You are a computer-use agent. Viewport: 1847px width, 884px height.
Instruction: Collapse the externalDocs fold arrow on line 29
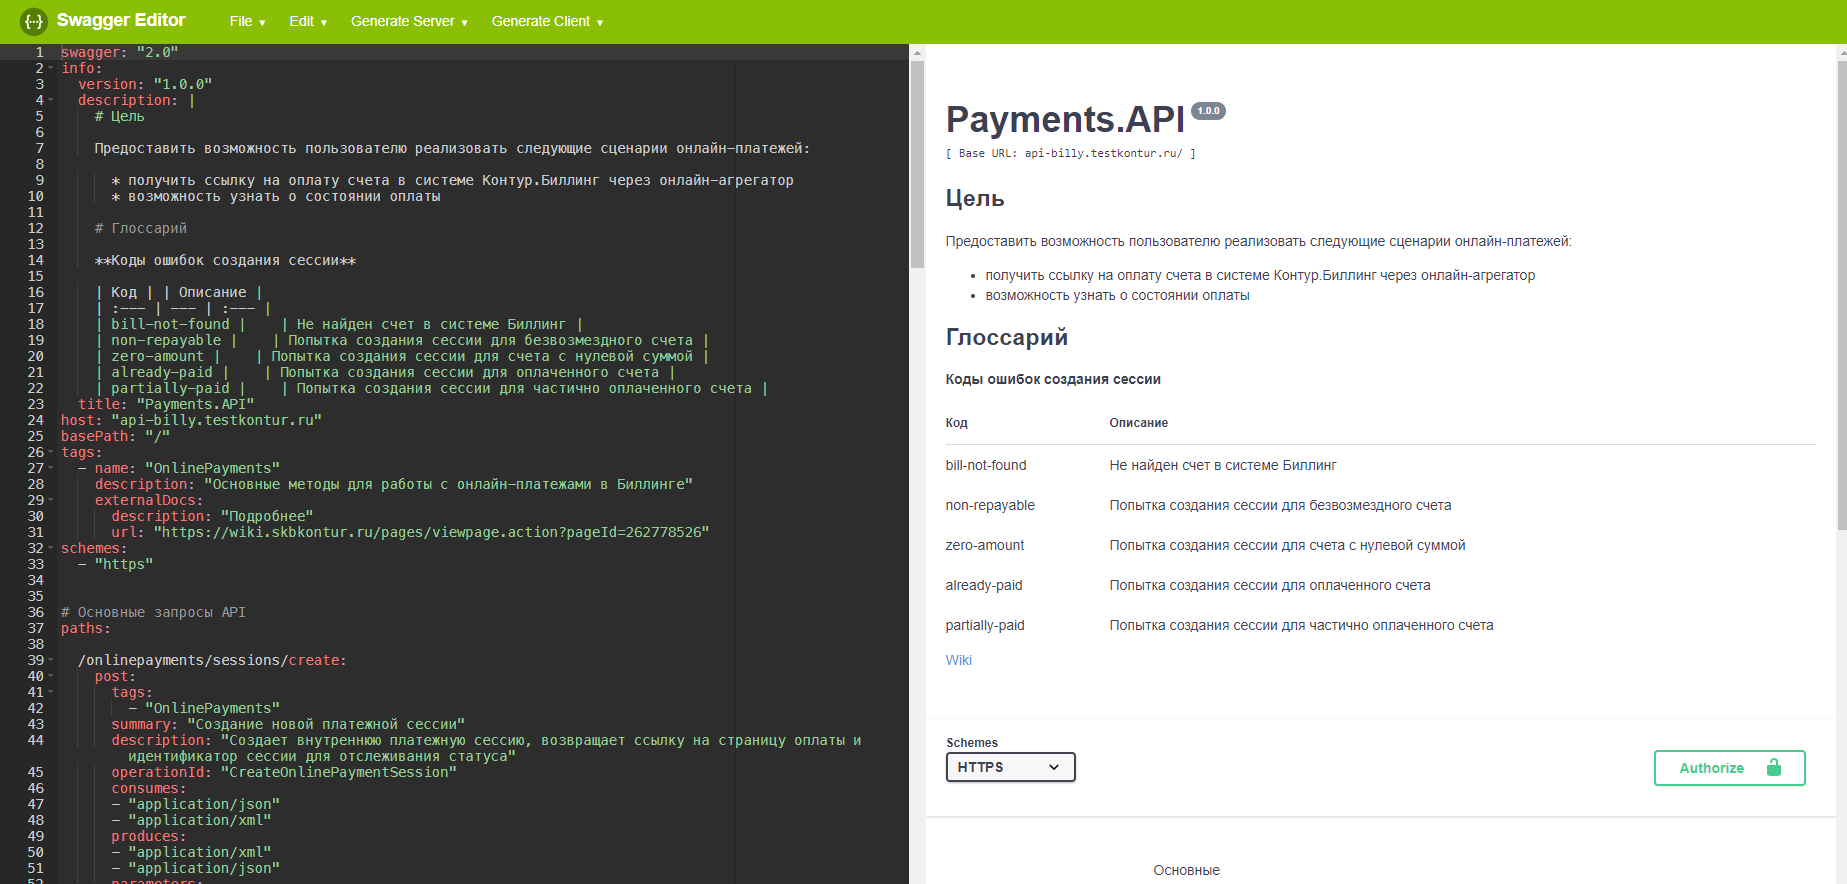pos(51,500)
